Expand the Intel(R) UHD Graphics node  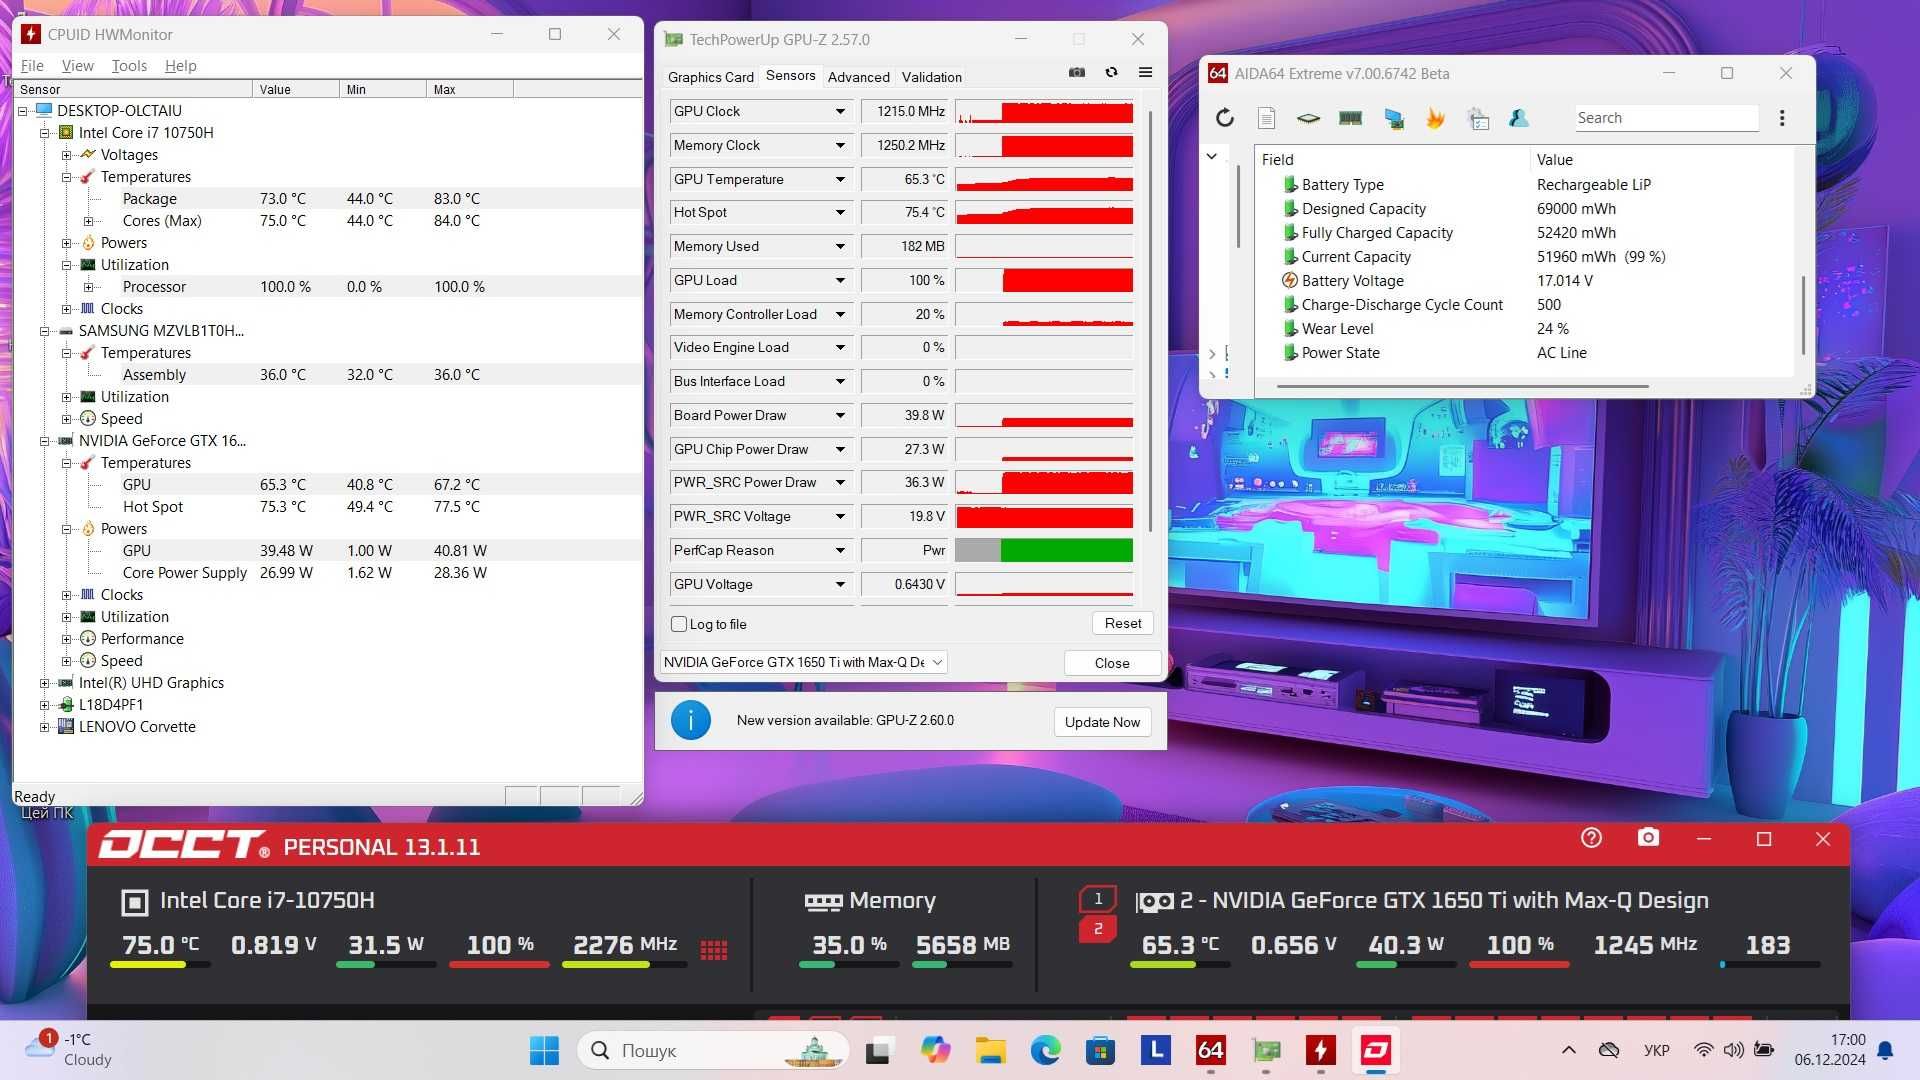[x=44, y=683]
